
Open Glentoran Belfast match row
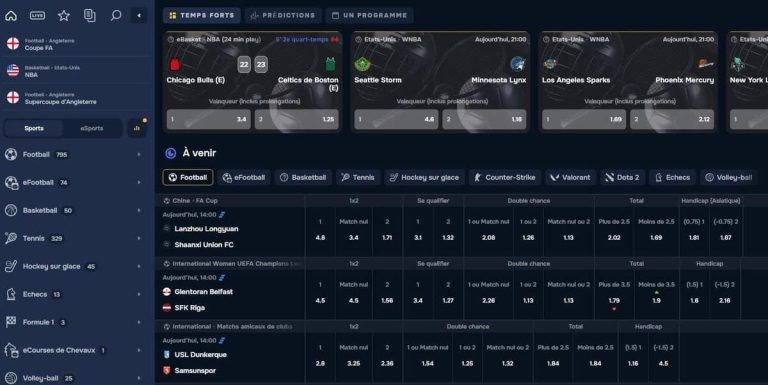click(203, 291)
